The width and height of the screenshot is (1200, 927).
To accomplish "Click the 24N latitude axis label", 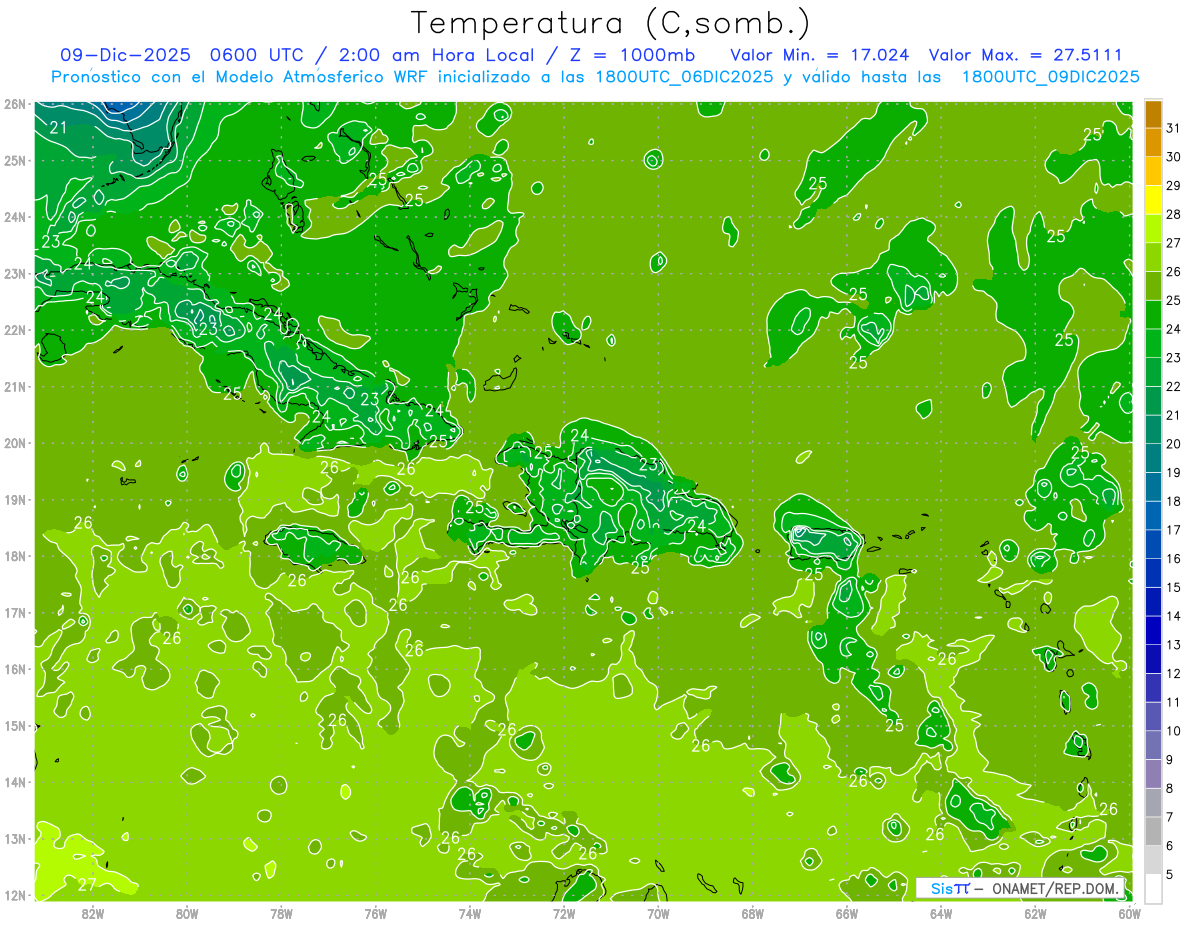I will coord(16,217).
